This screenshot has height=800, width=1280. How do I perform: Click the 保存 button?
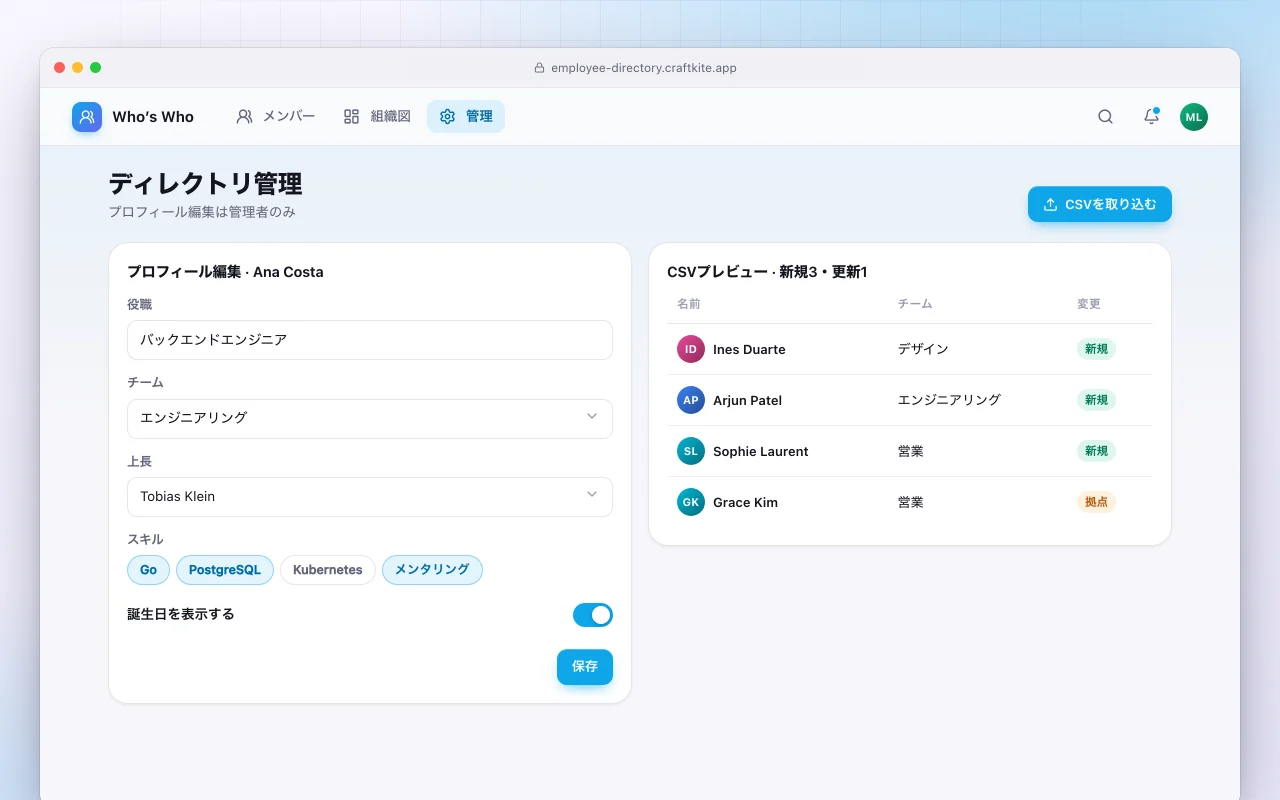coord(585,667)
